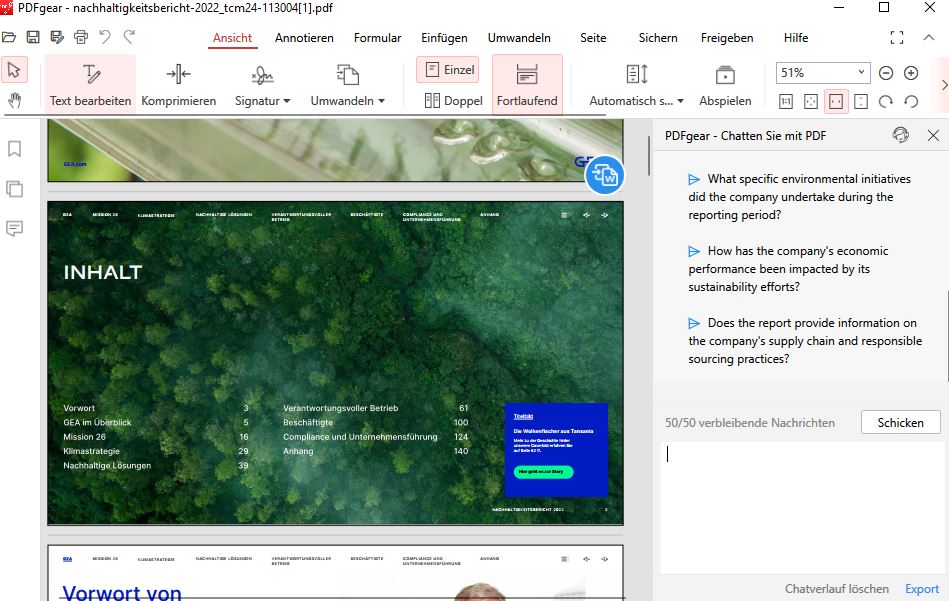
Task: Click the Anhang contents entry
Action: [298, 451]
